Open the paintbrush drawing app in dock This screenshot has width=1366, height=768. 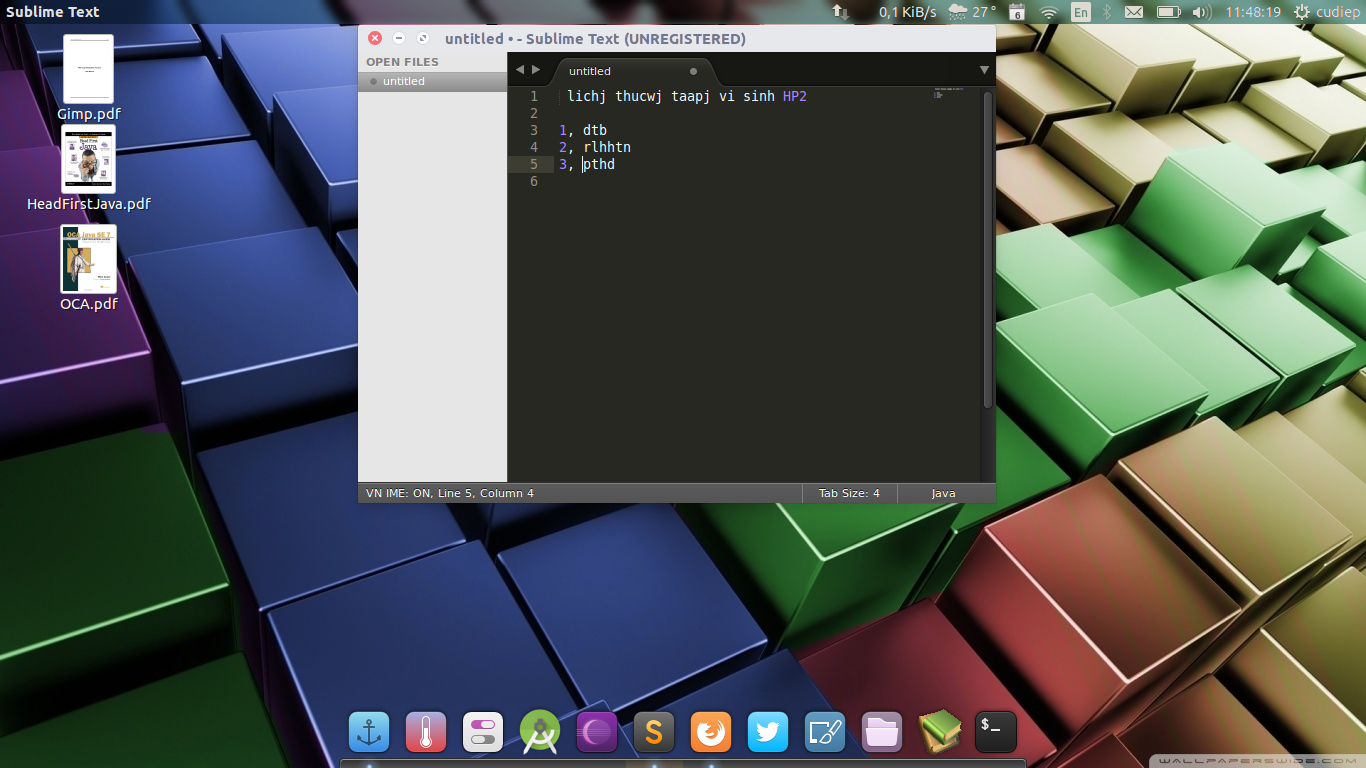(825, 733)
